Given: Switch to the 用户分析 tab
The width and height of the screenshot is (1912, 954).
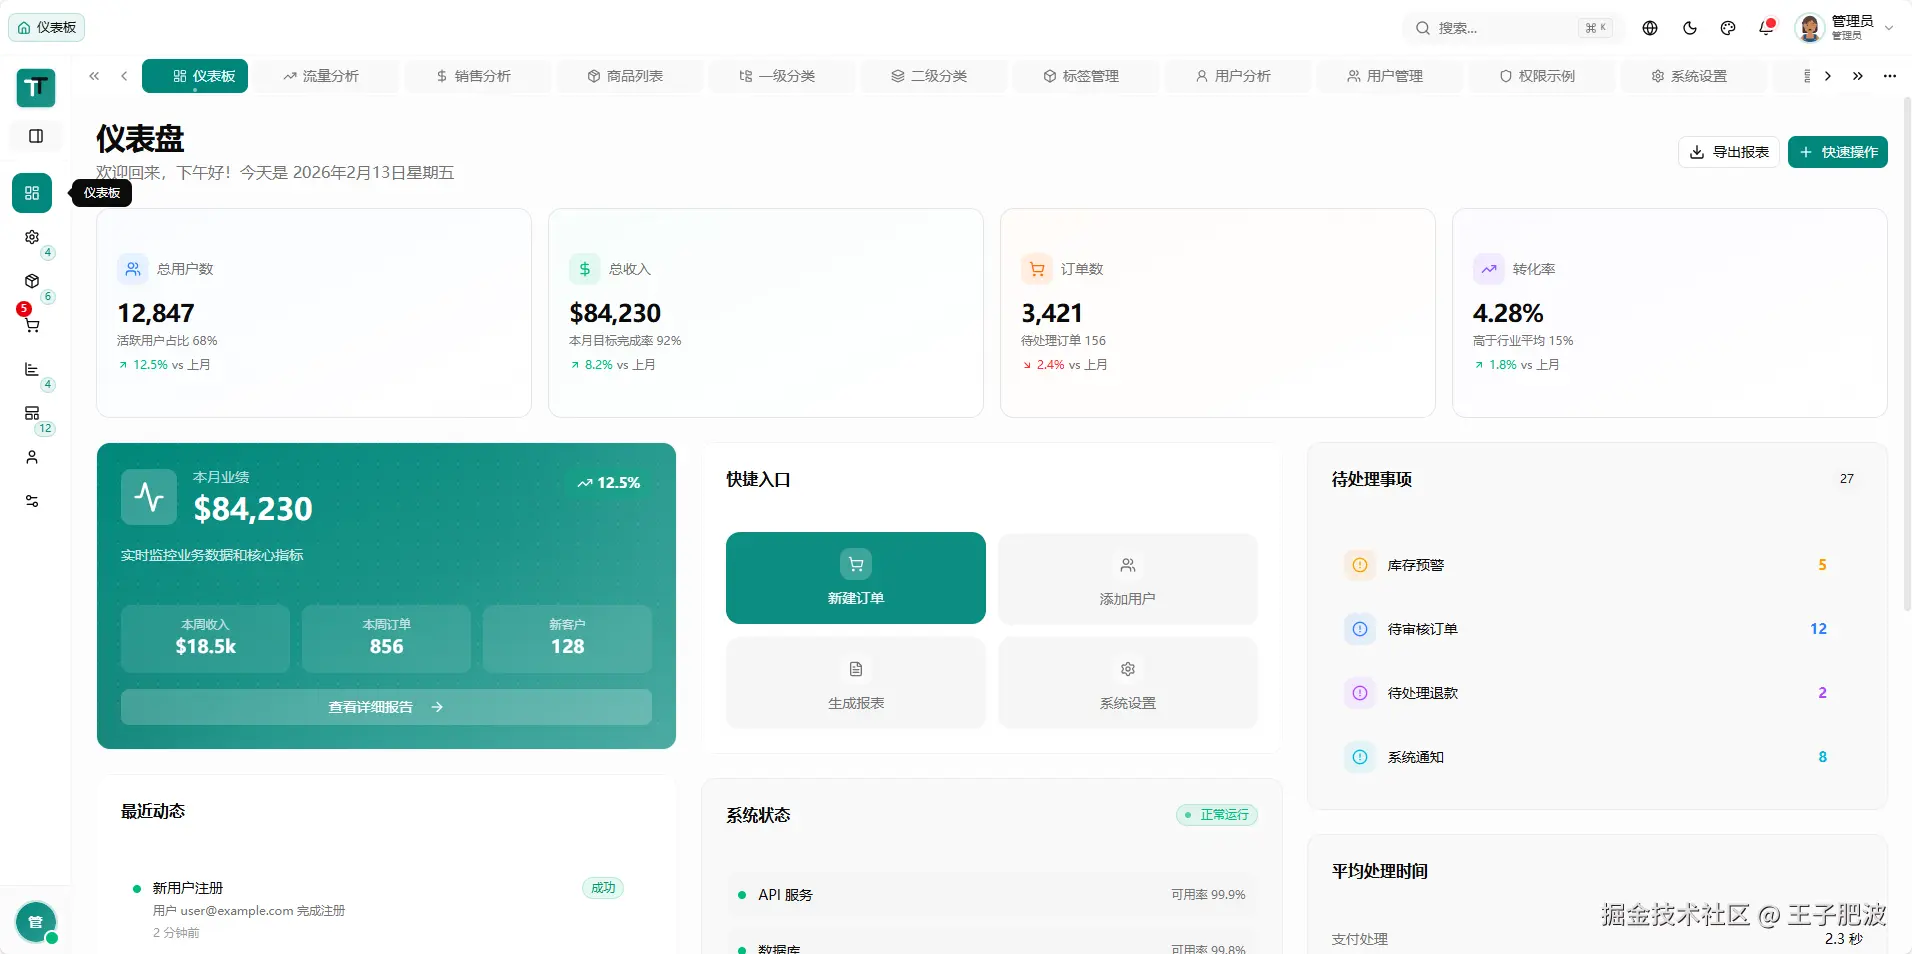Looking at the screenshot, I should pyautogui.click(x=1238, y=76).
